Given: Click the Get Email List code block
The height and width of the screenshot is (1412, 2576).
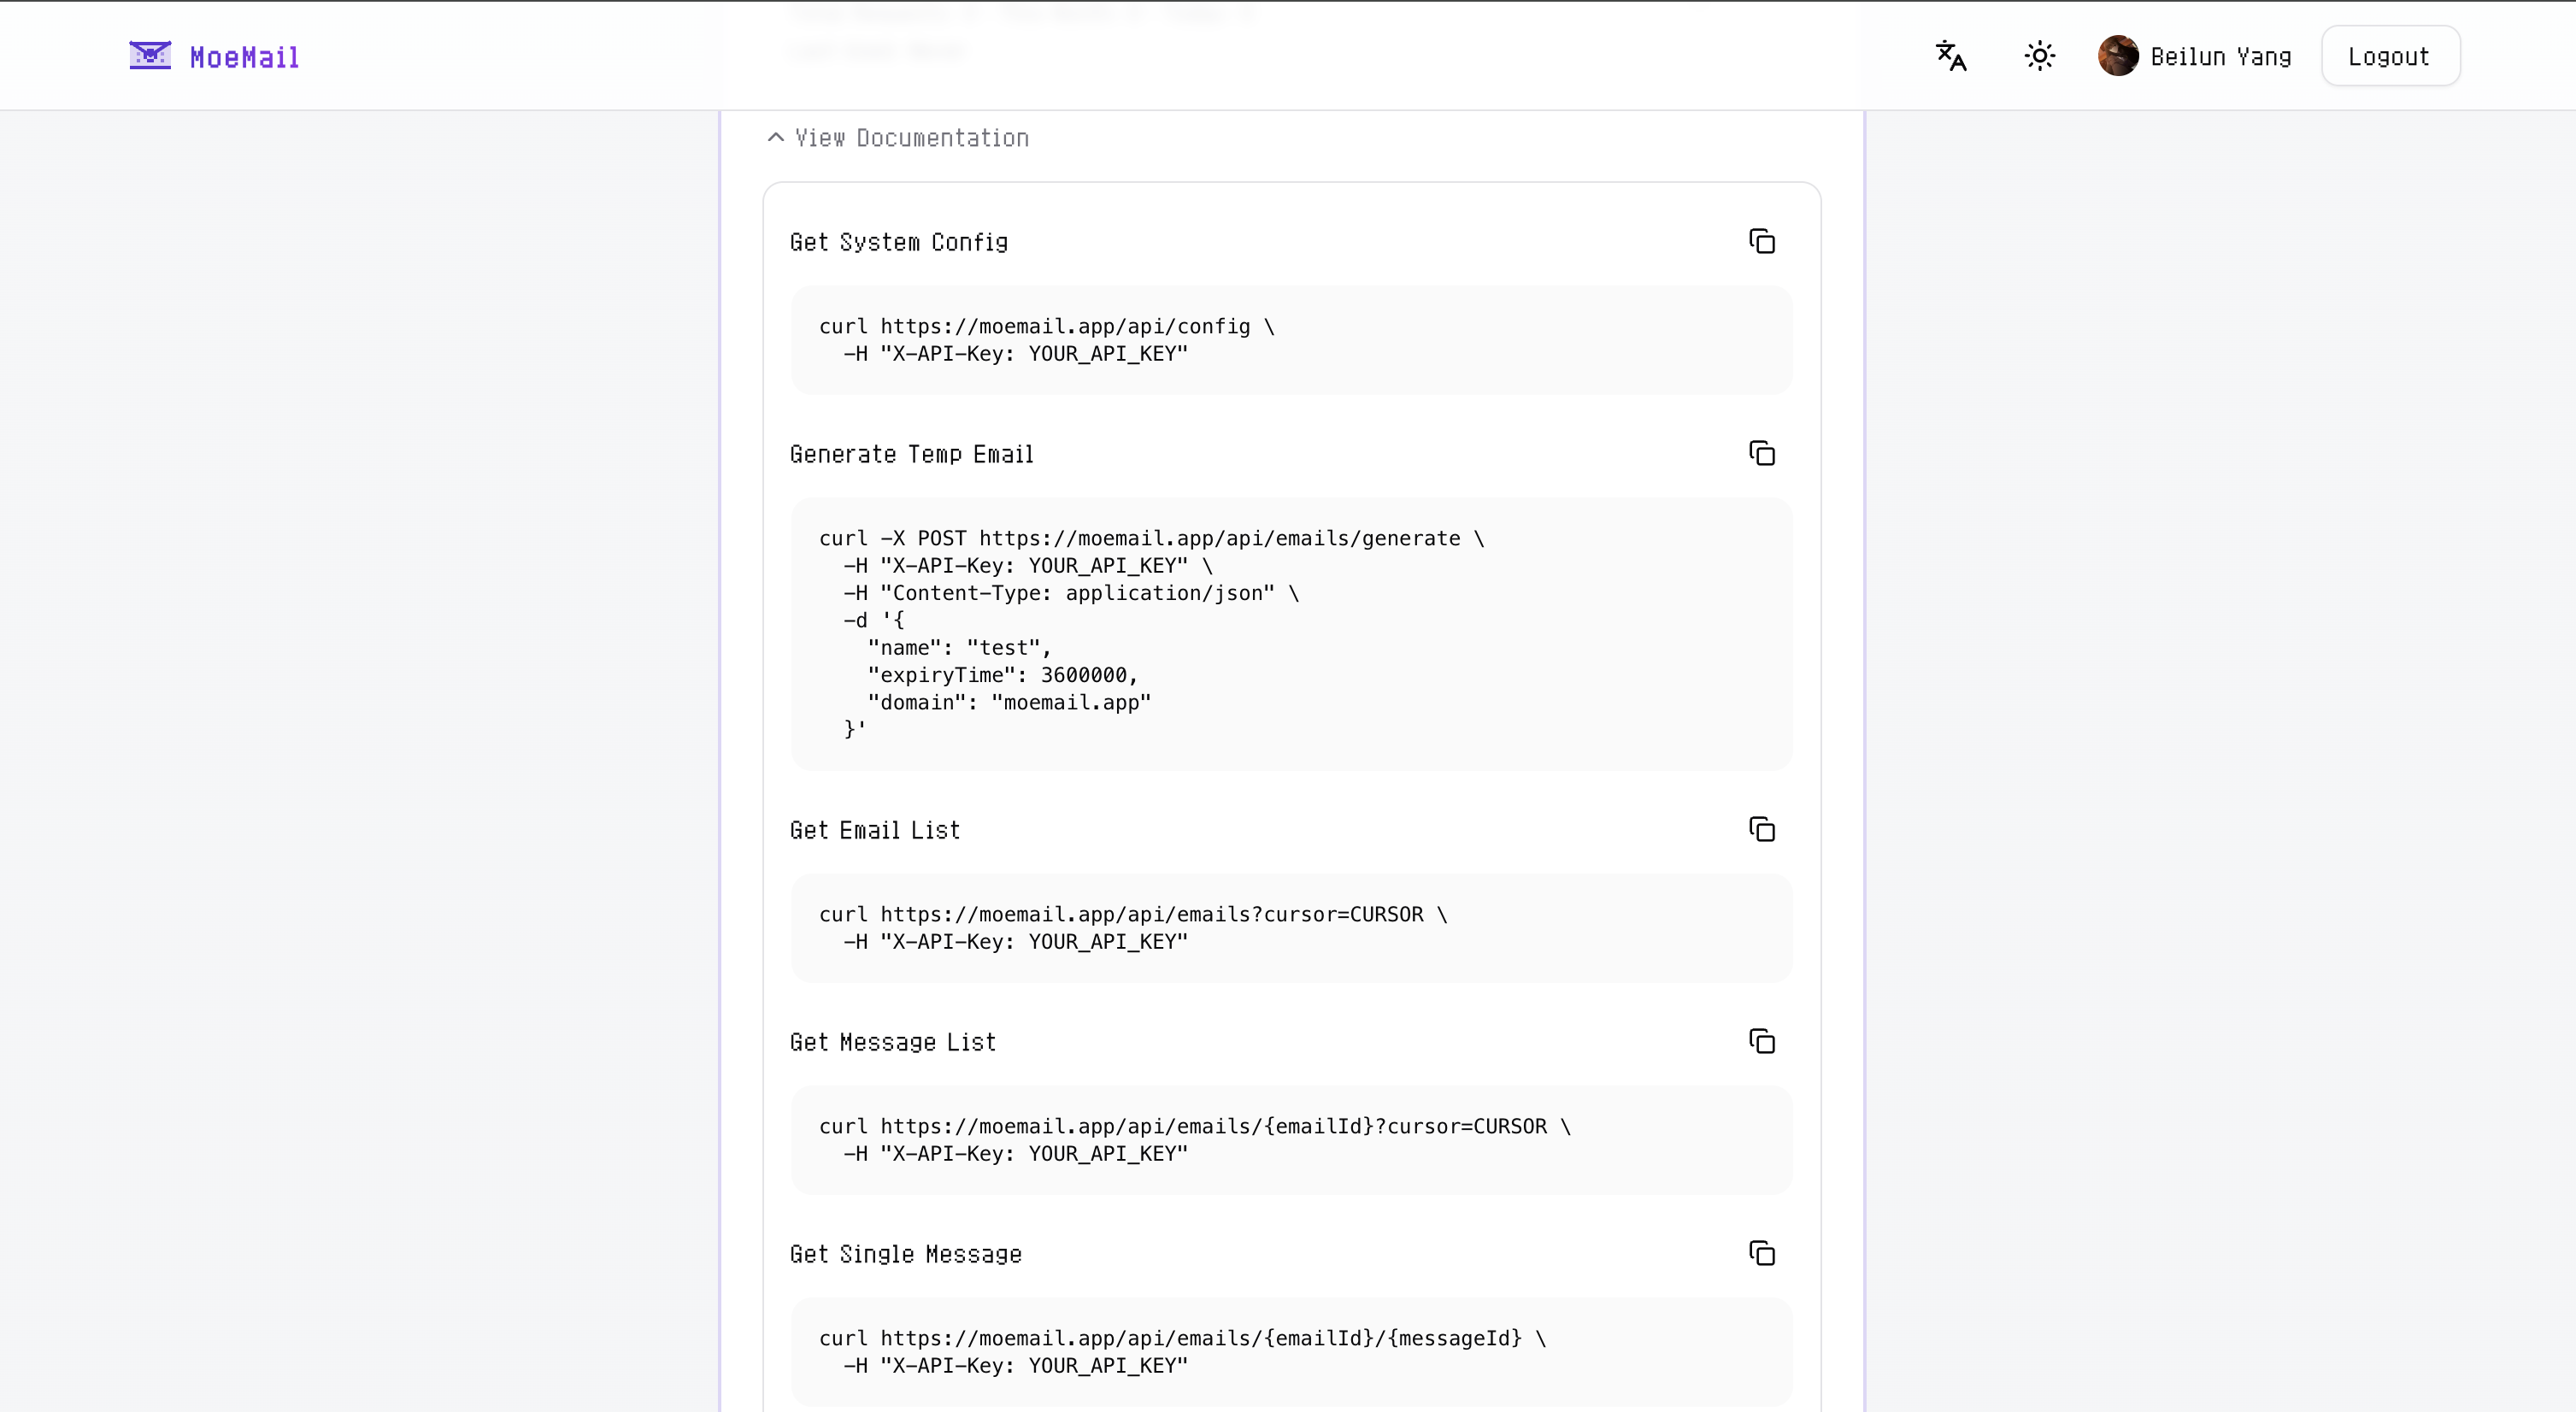Looking at the screenshot, I should tap(1290, 928).
